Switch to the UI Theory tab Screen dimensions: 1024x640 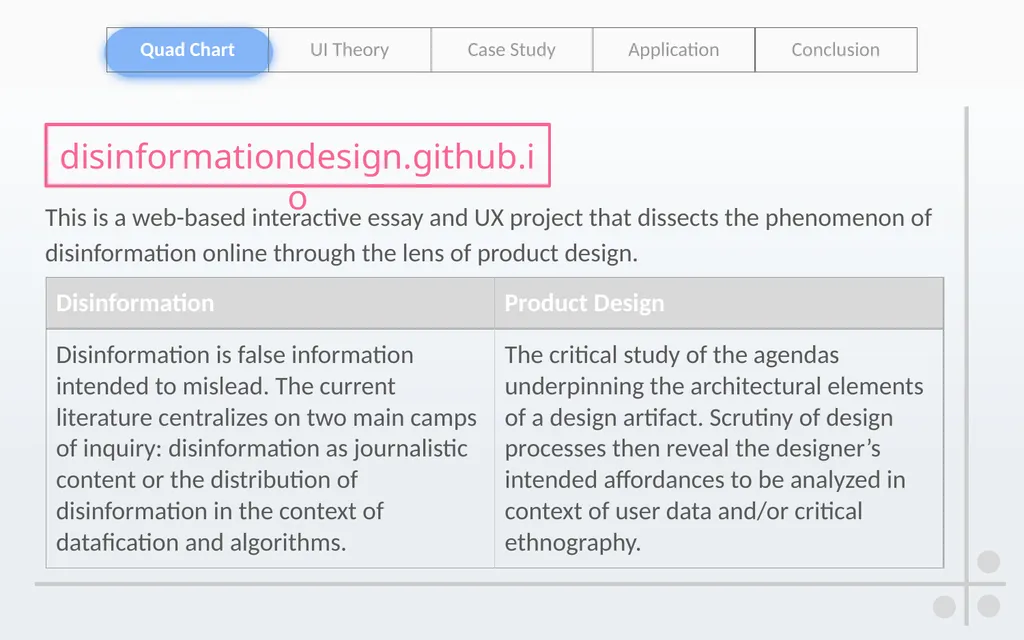(x=349, y=50)
